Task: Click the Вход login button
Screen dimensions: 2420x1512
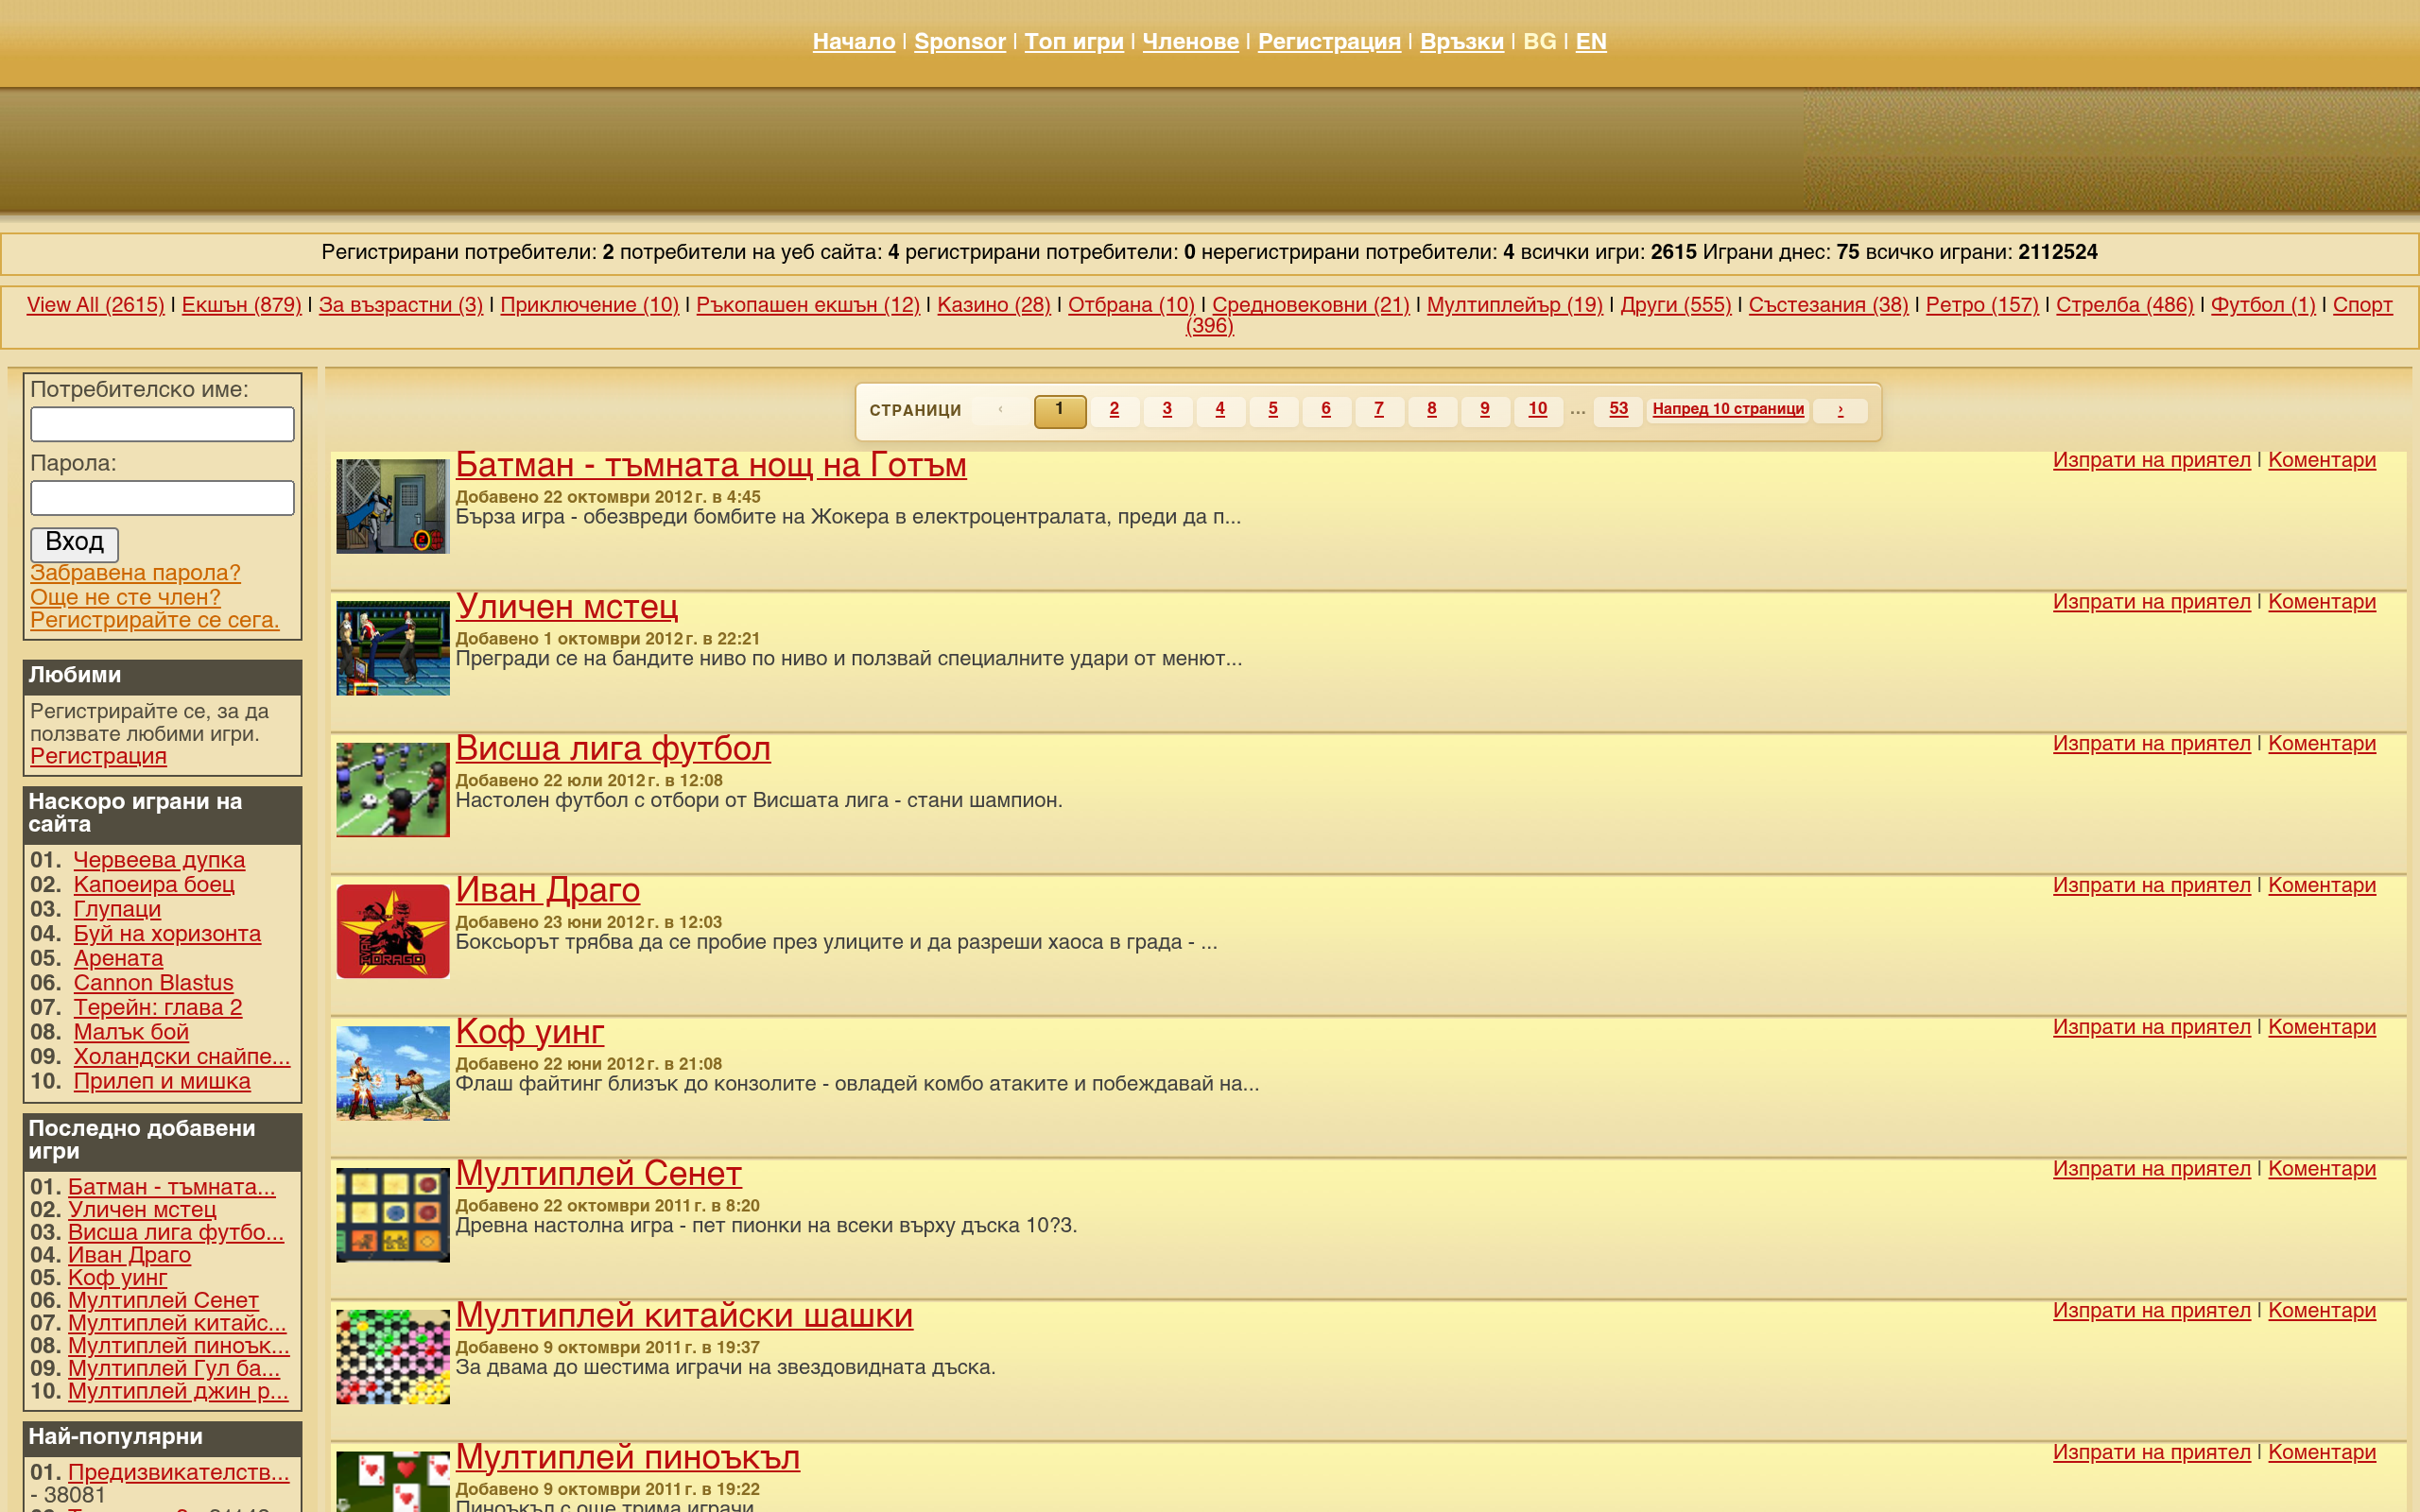Action: (74, 544)
